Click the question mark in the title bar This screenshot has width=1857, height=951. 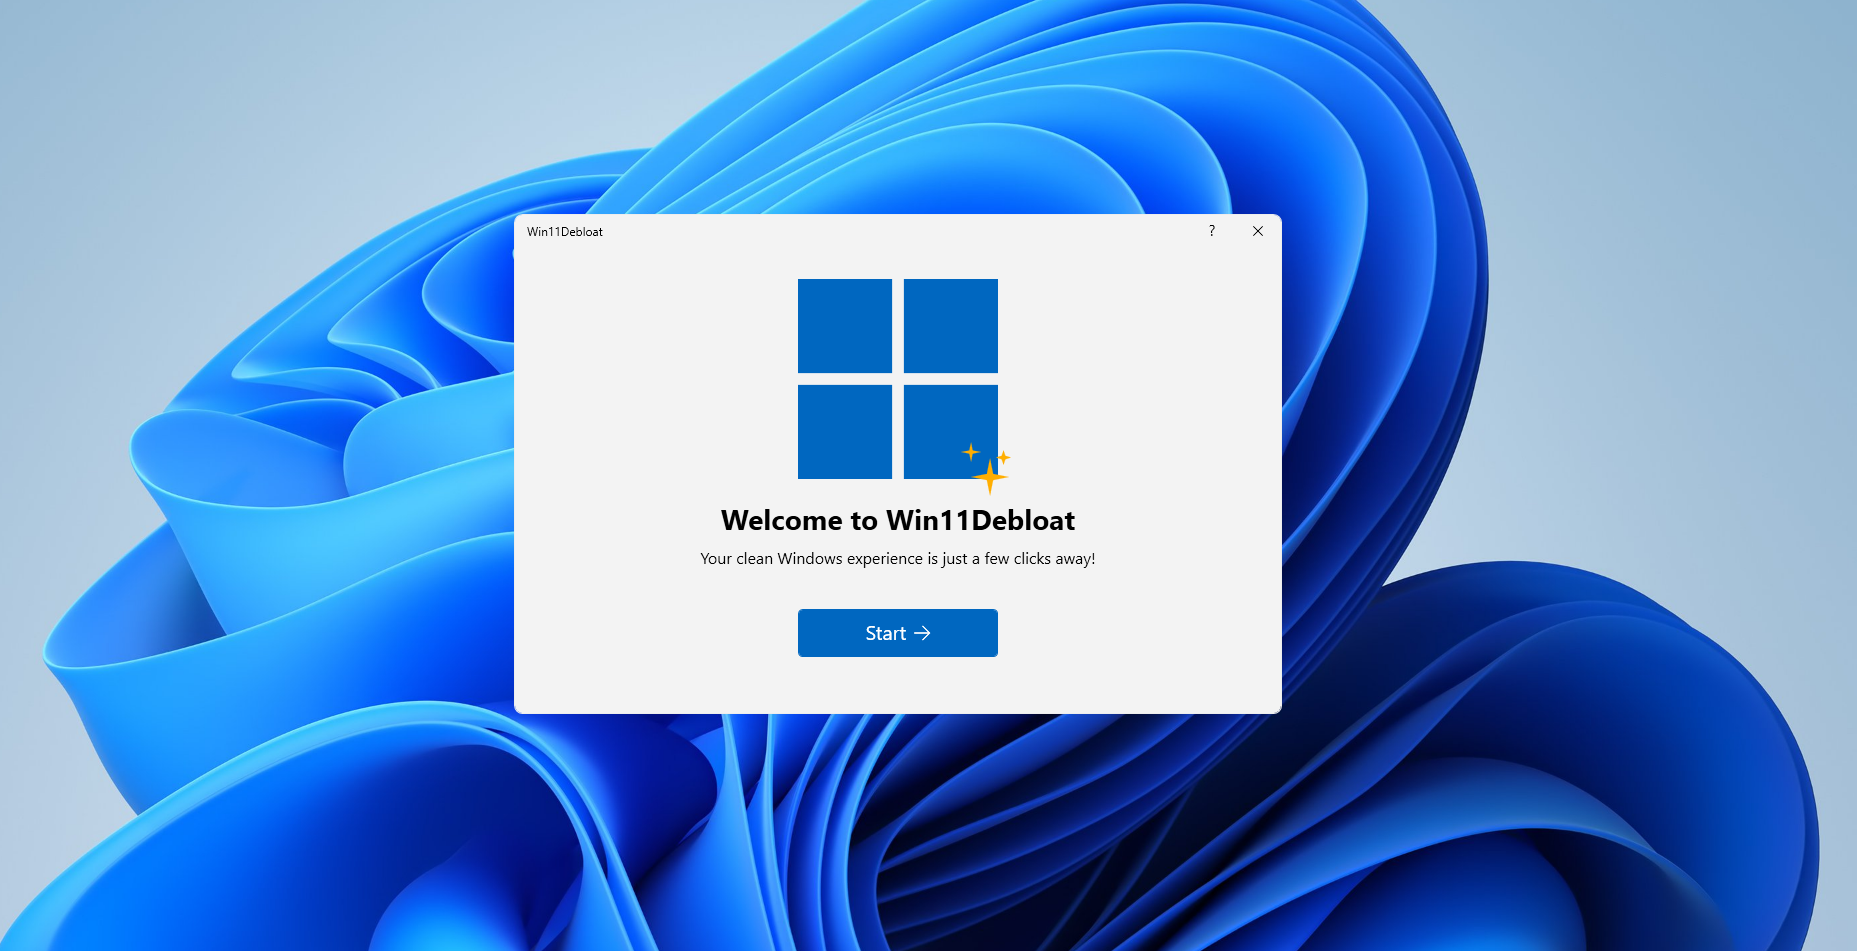pos(1211,231)
